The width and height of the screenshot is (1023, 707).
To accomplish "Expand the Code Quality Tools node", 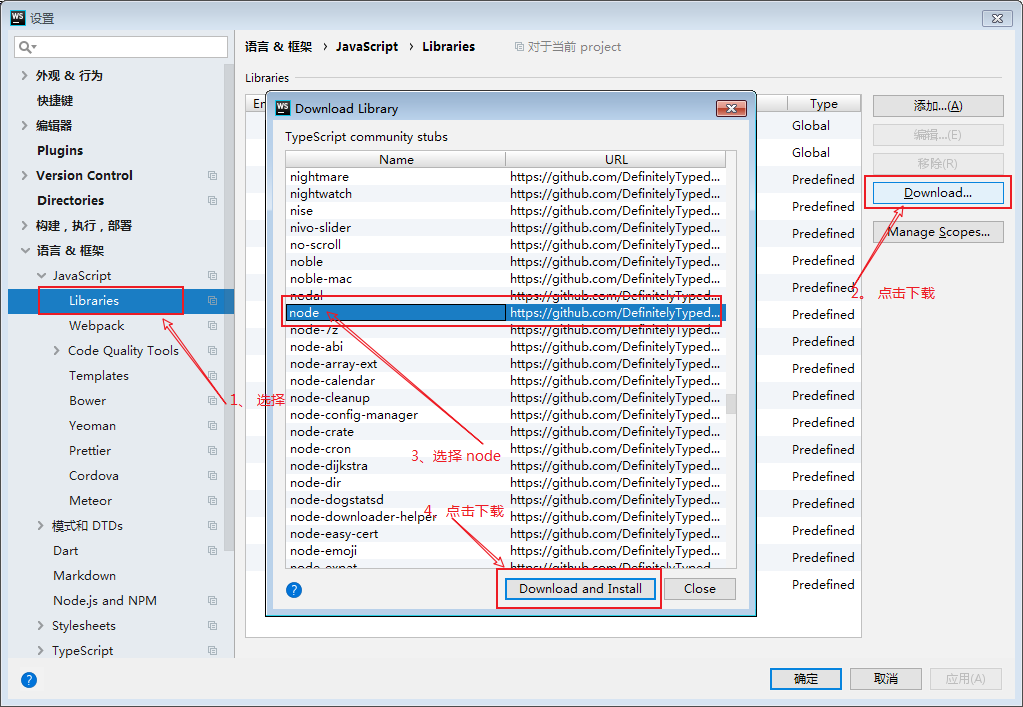I will coord(57,351).
